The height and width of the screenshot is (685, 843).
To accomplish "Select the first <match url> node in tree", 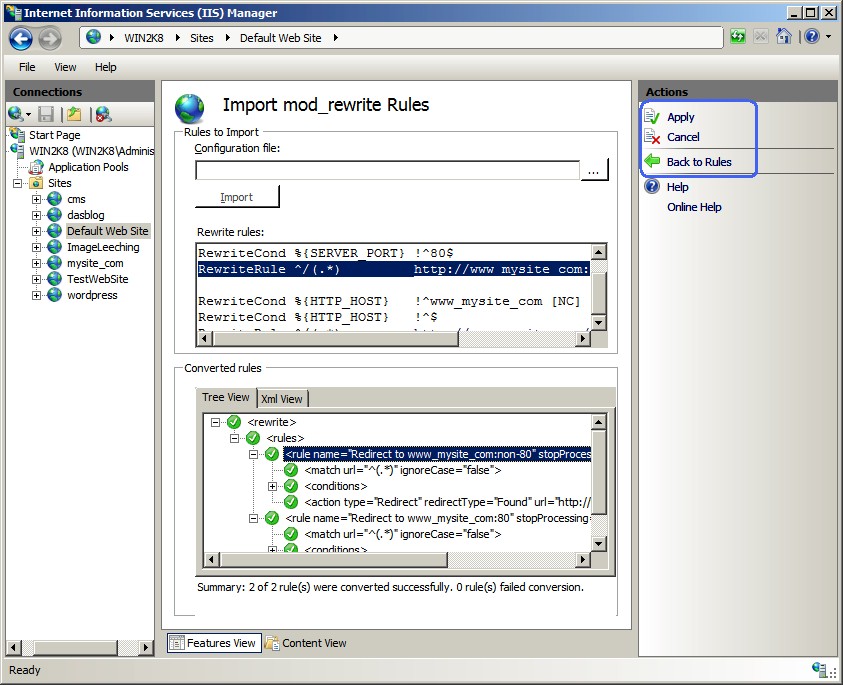I will coord(403,470).
